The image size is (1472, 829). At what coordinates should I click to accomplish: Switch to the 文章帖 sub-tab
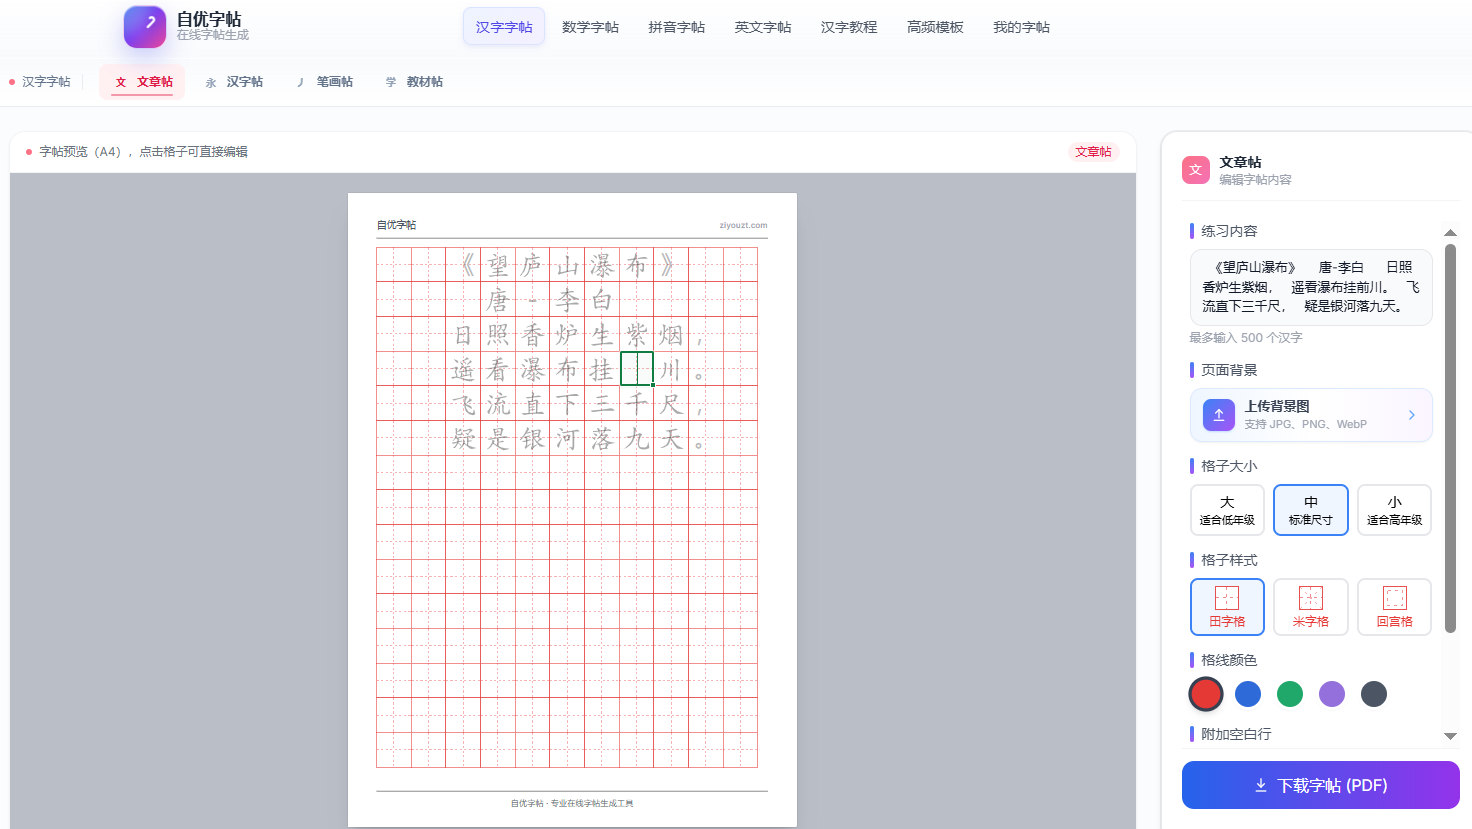pyautogui.click(x=143, y=82)
